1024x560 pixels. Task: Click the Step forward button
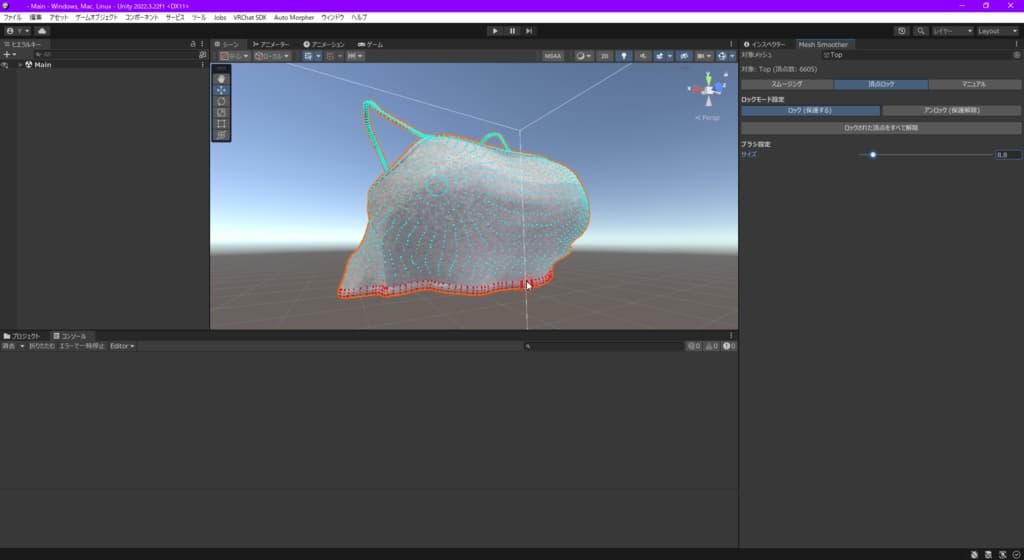click(x=529, y=31)
